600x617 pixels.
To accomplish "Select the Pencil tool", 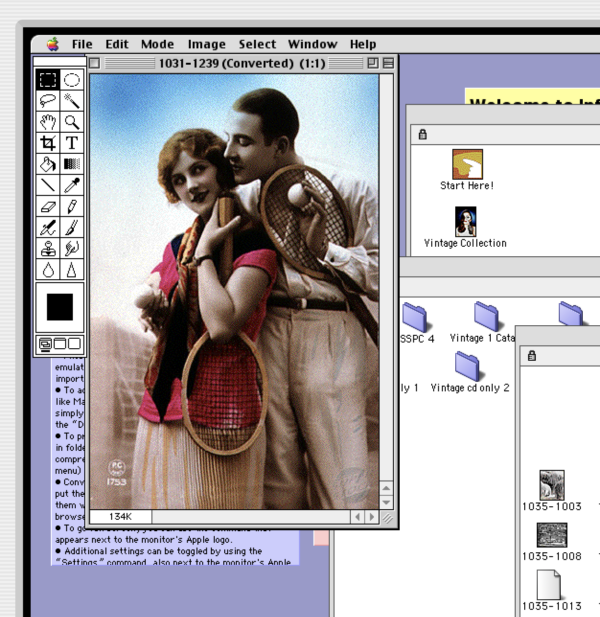I will 72,206.
